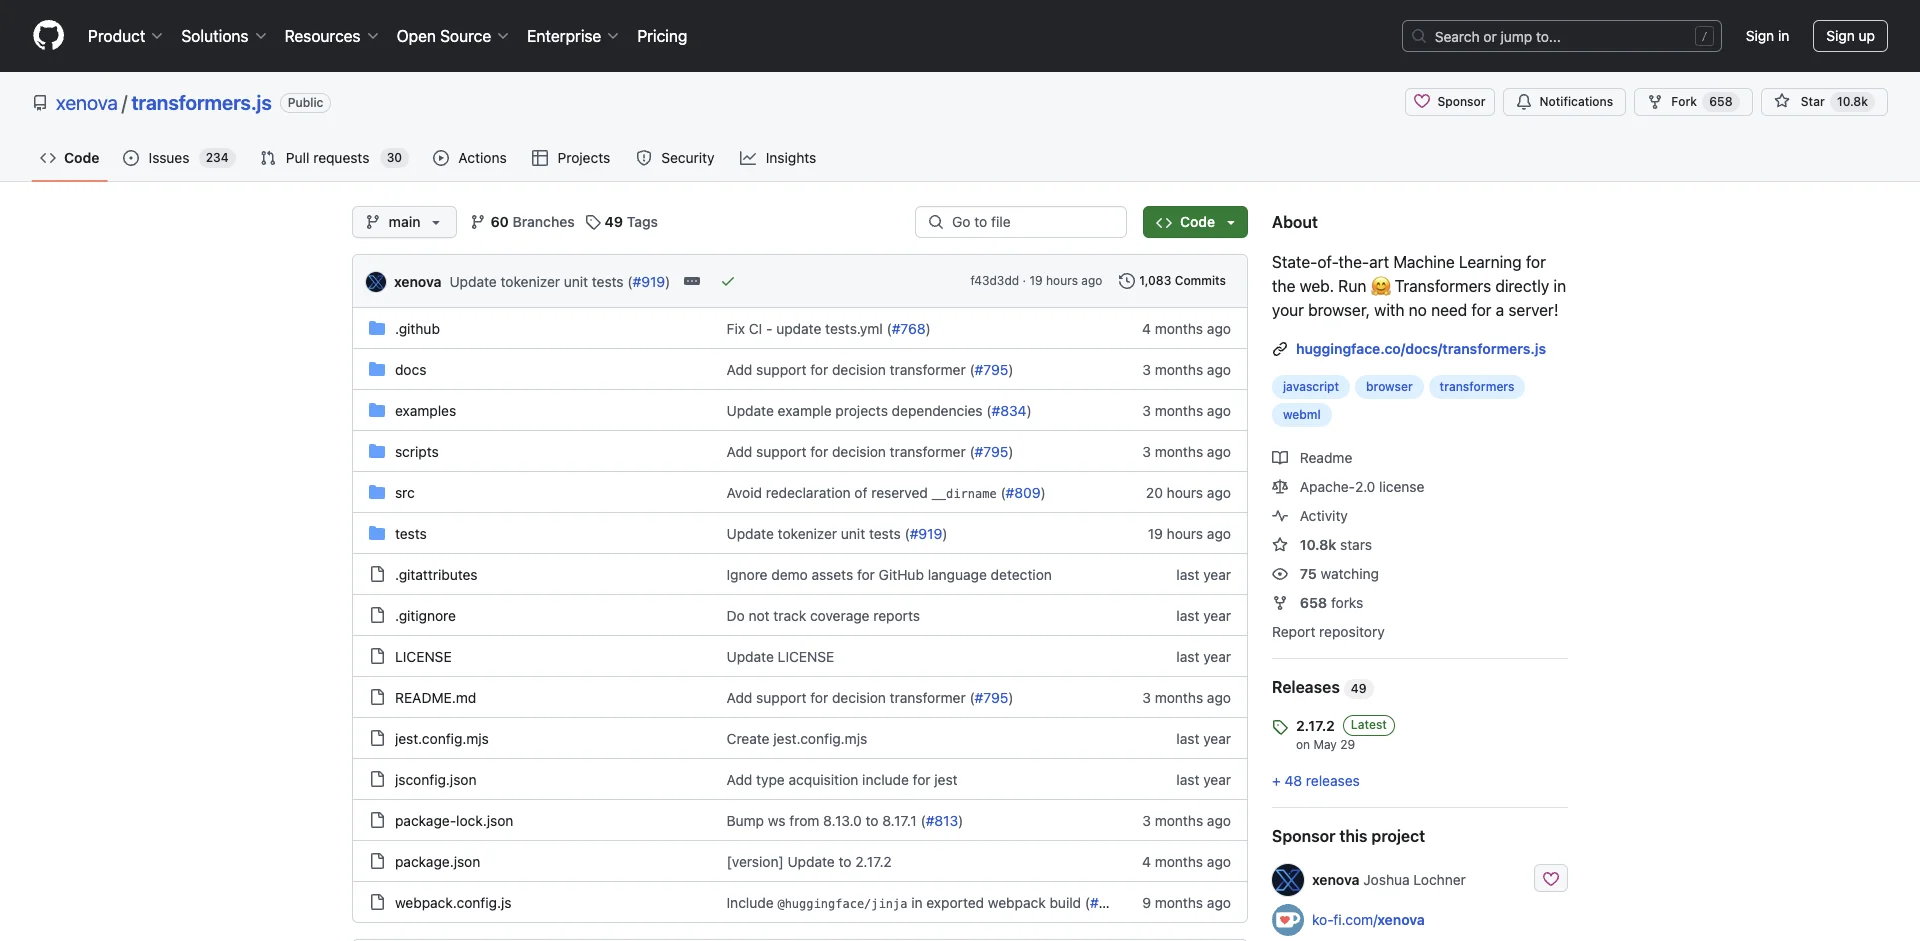Click the search magnifier icon in header
The width and height of the screenshot is (1920, 941).
[x=1419, y=36]
